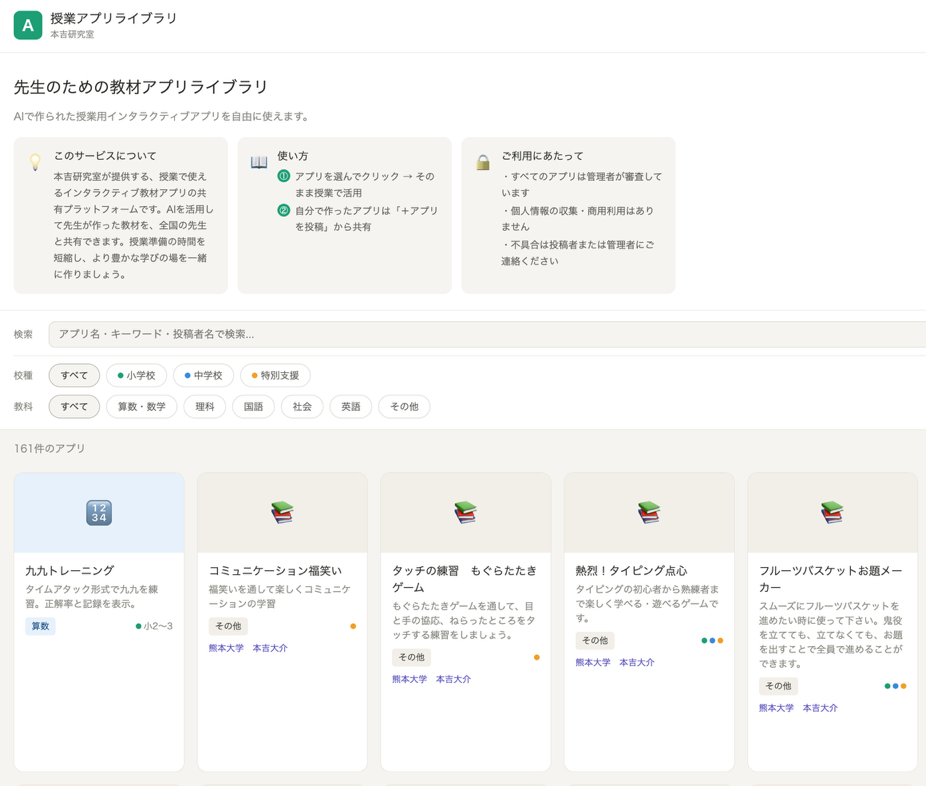926x786 pixels.
Task: Open the 授業アプリライブラリ header title
Action: point(113,18)
